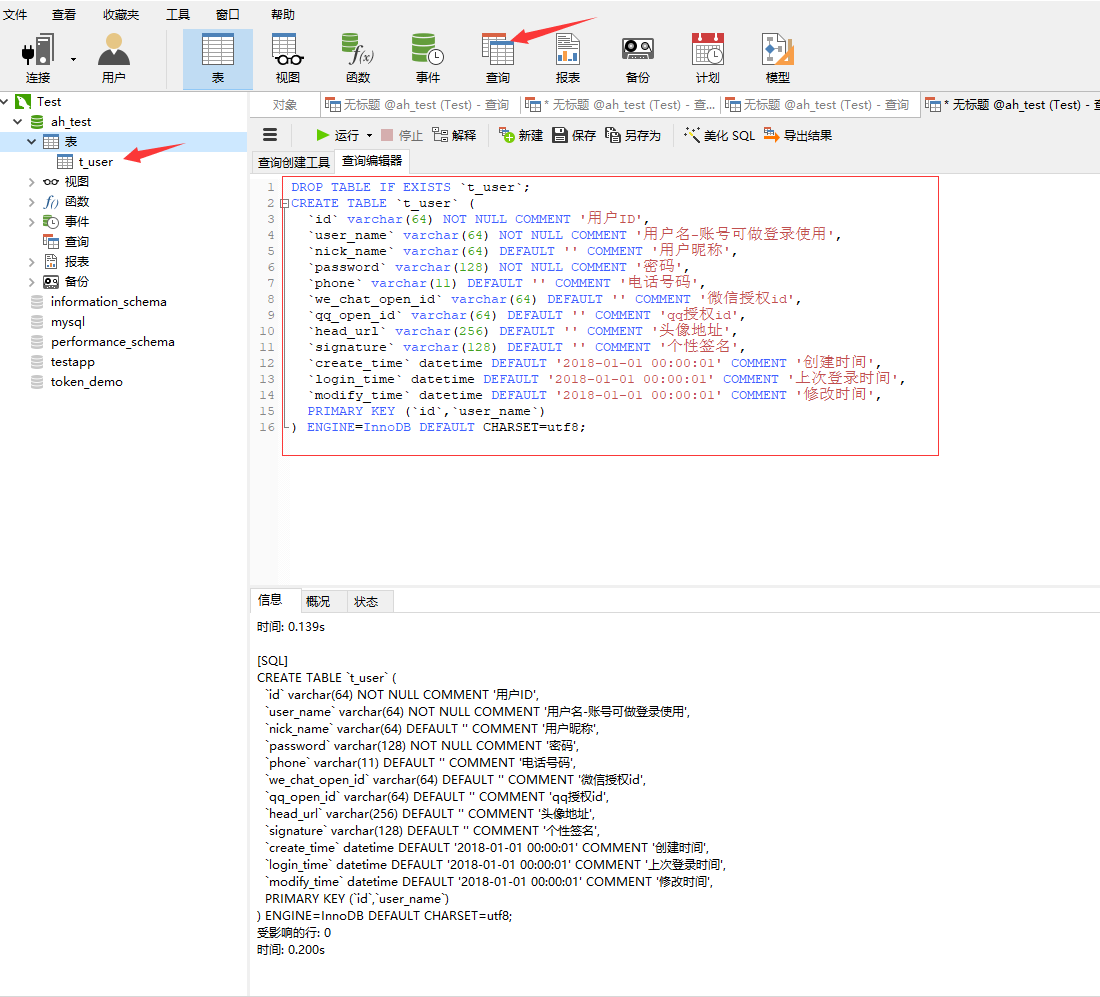Switch to 查询创建工具 tab
The height and width of the screenshot is (997, 1100).
[x=293, y=163]
